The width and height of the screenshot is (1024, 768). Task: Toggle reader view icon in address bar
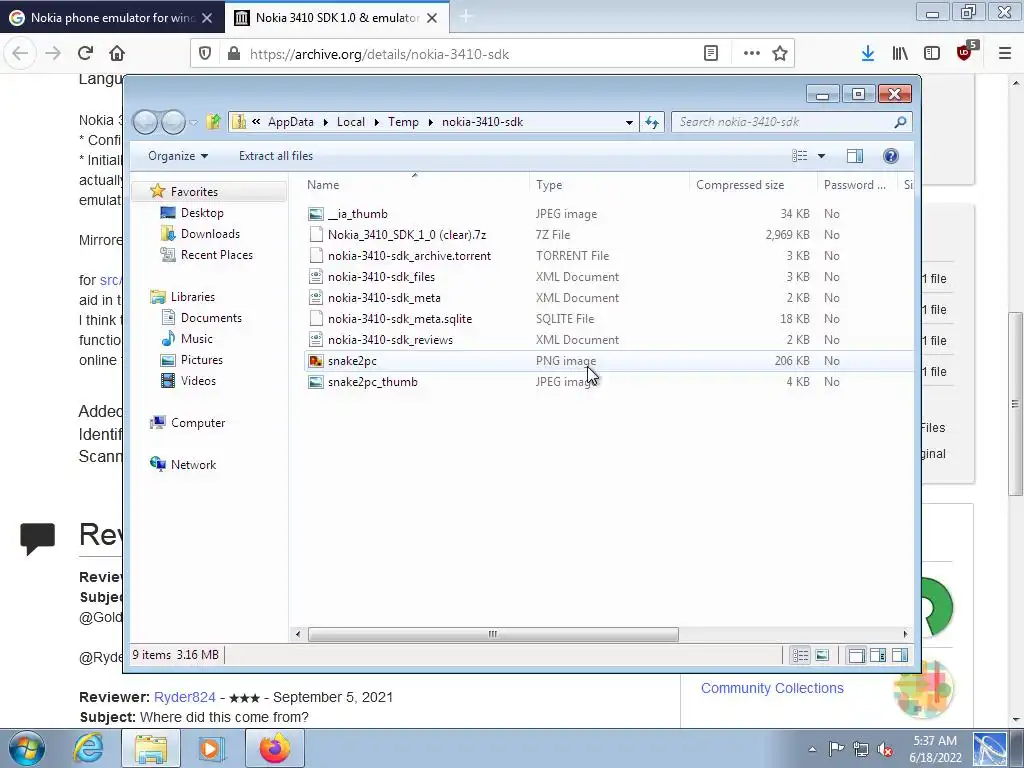coord(711,54)
